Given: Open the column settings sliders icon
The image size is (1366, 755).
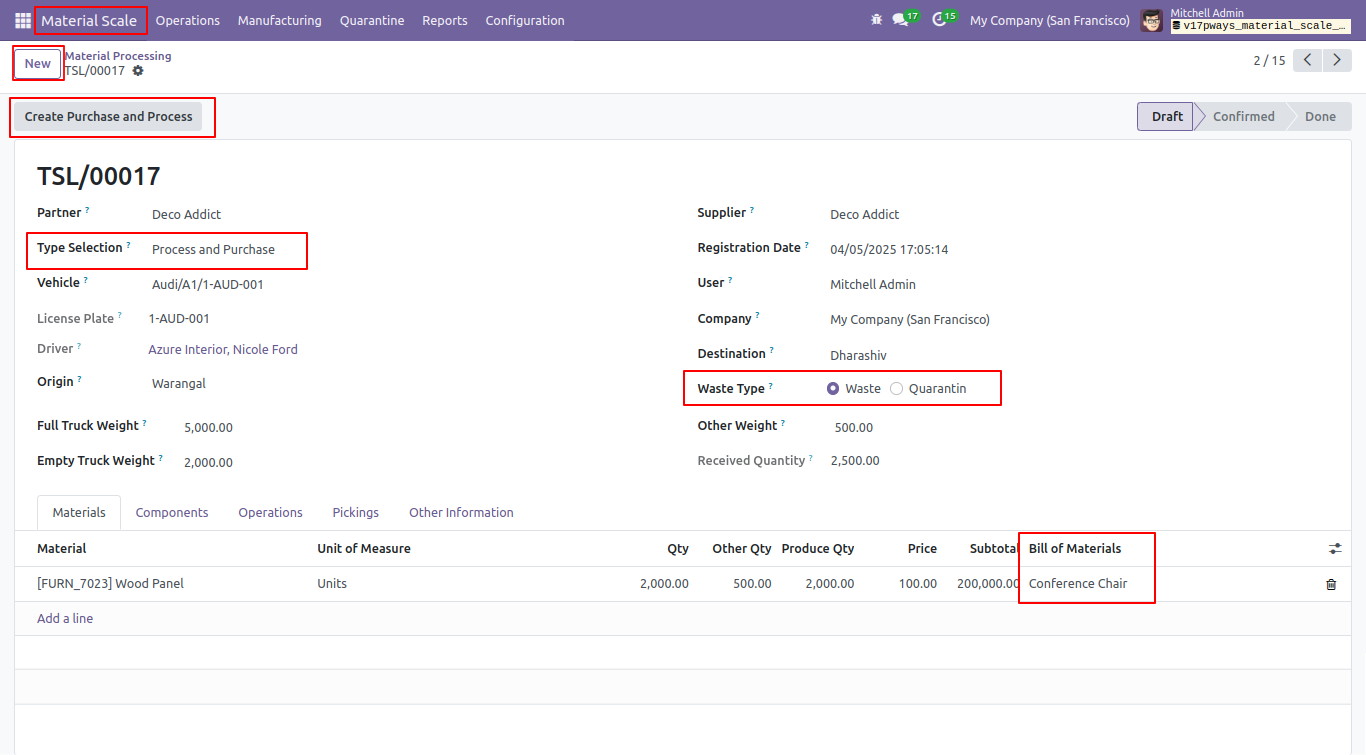Looking at the screenshot, I should pyautogui.click(x=1335, y=549).
